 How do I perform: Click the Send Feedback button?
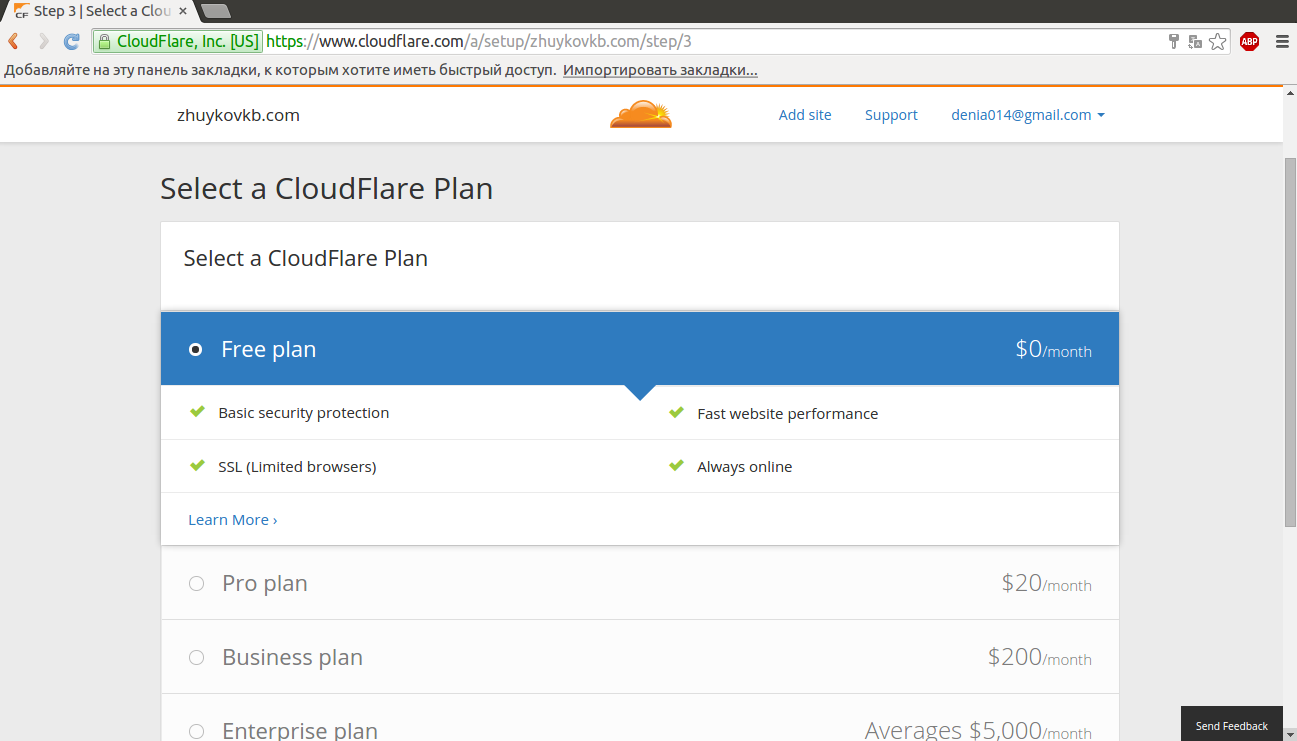pyautogui.click(x=1232, y=726)
